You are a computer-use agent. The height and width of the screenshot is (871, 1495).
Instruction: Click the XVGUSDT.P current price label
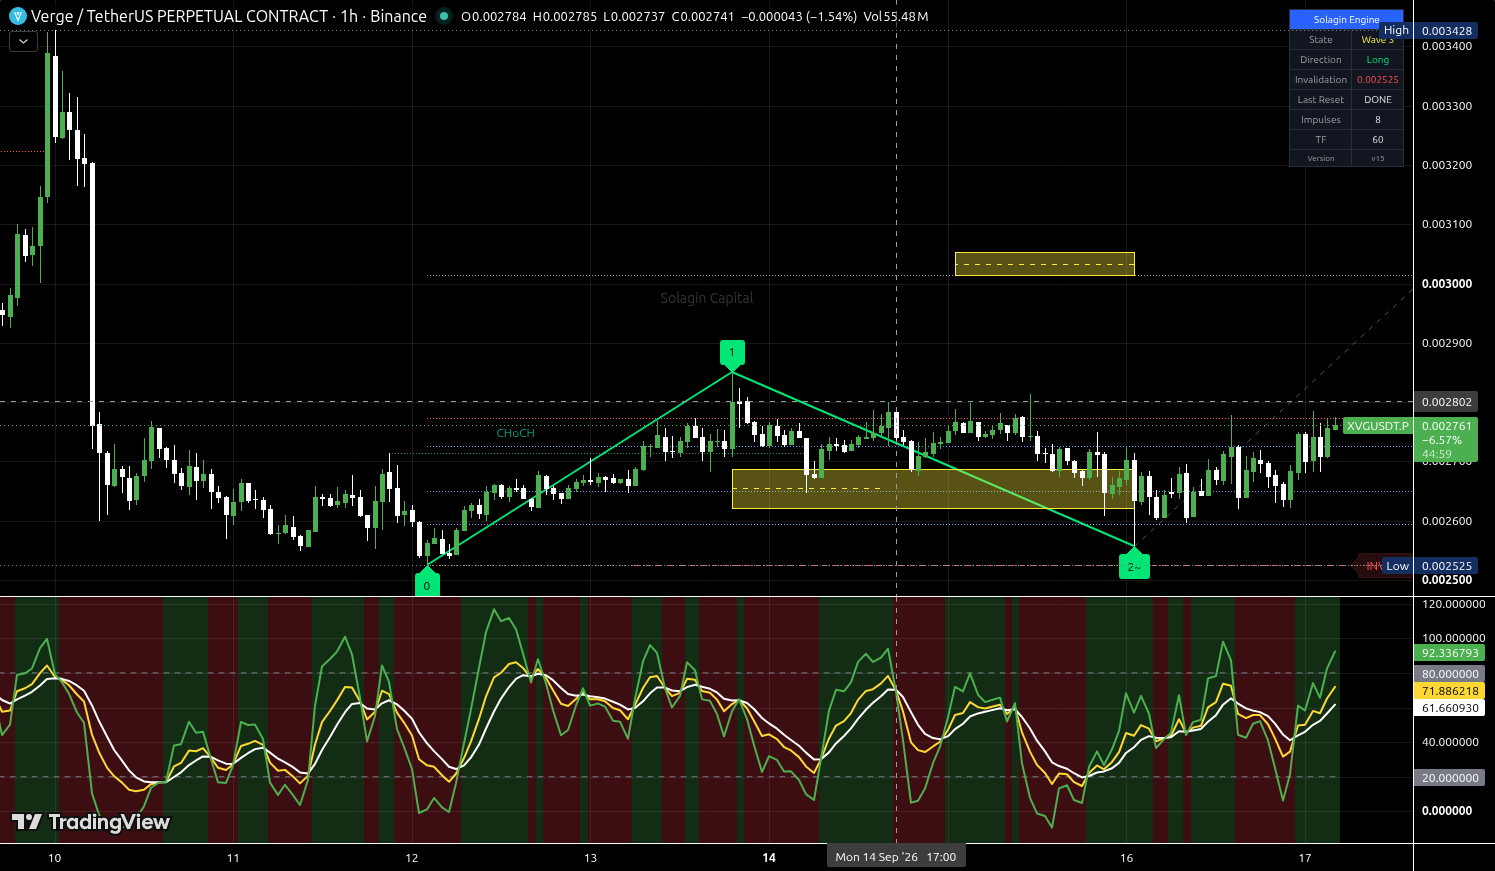point(1377,426)
